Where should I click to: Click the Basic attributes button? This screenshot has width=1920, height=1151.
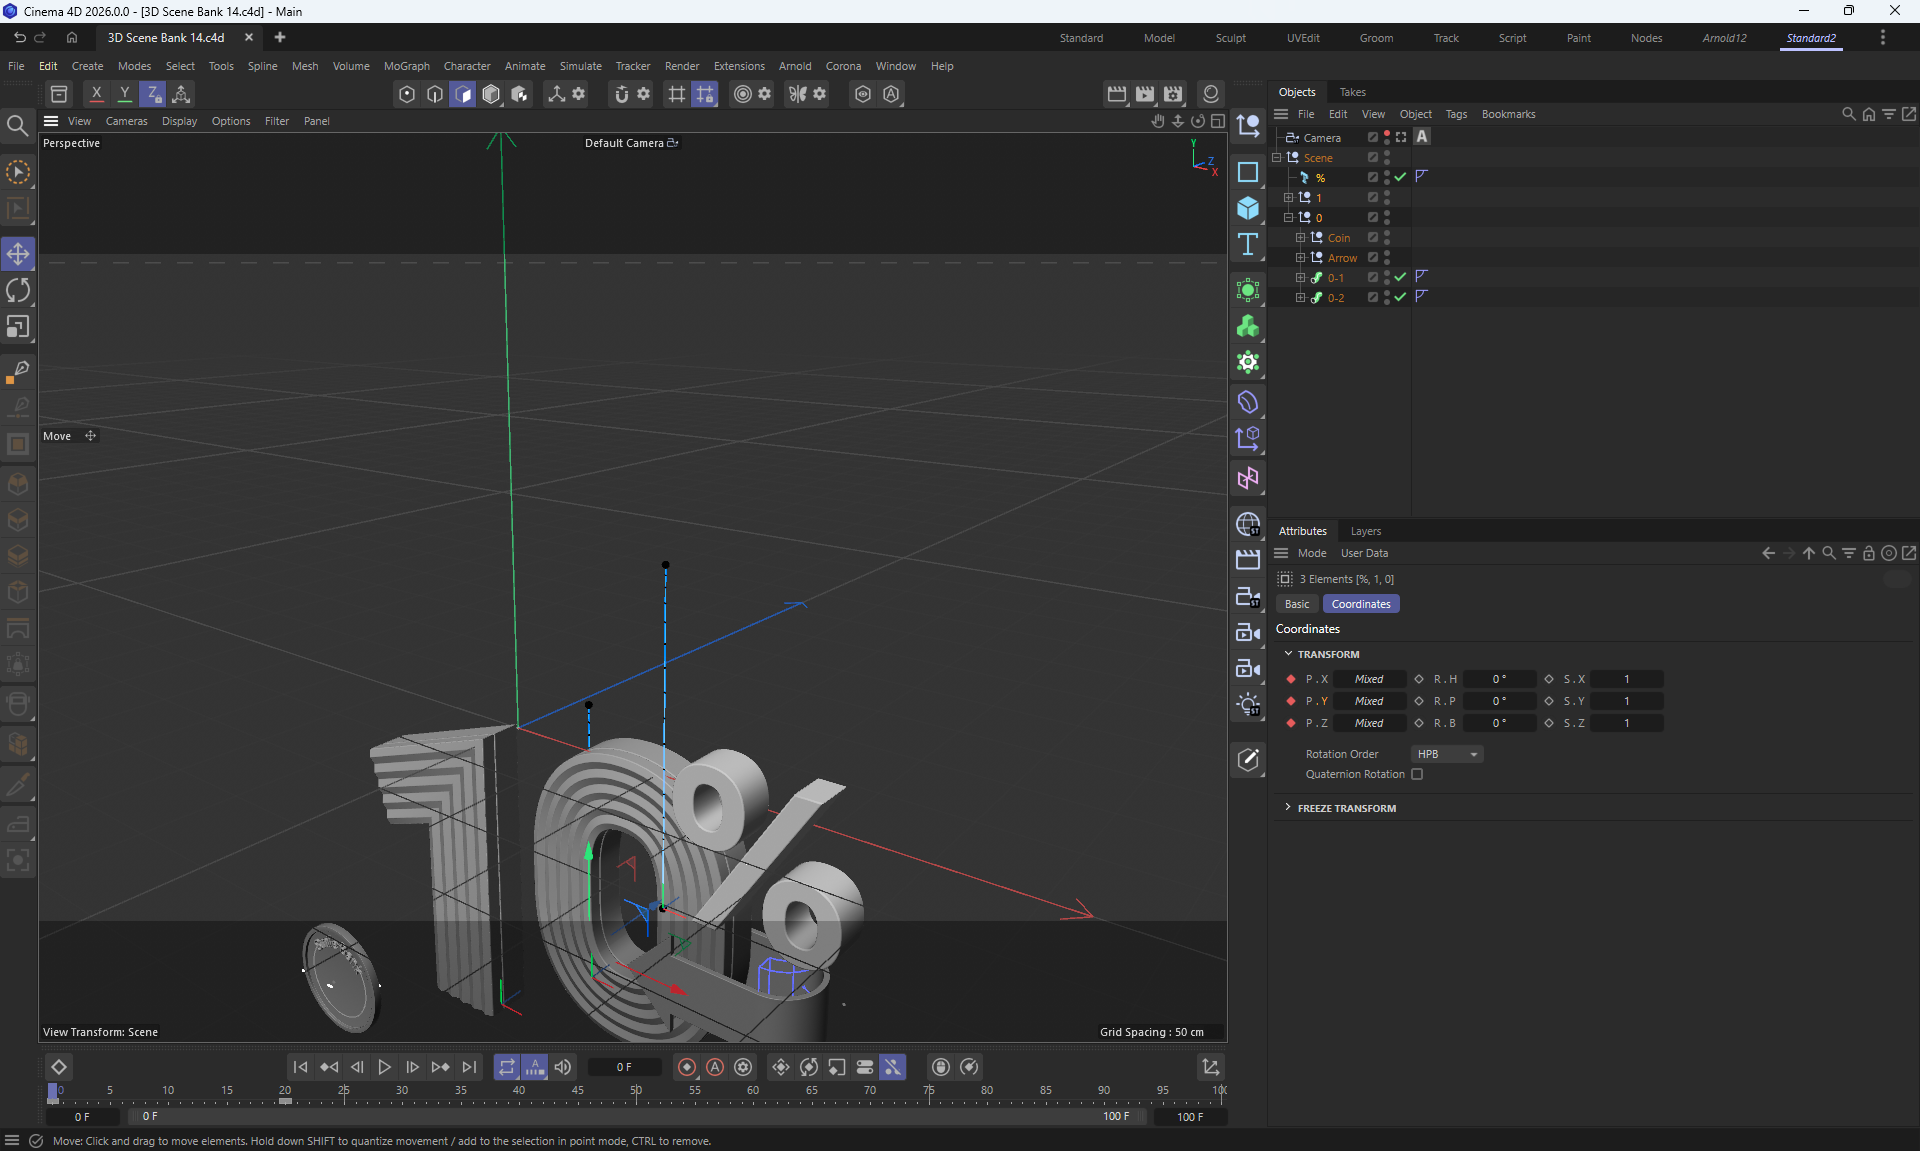tap(1297, 604)
